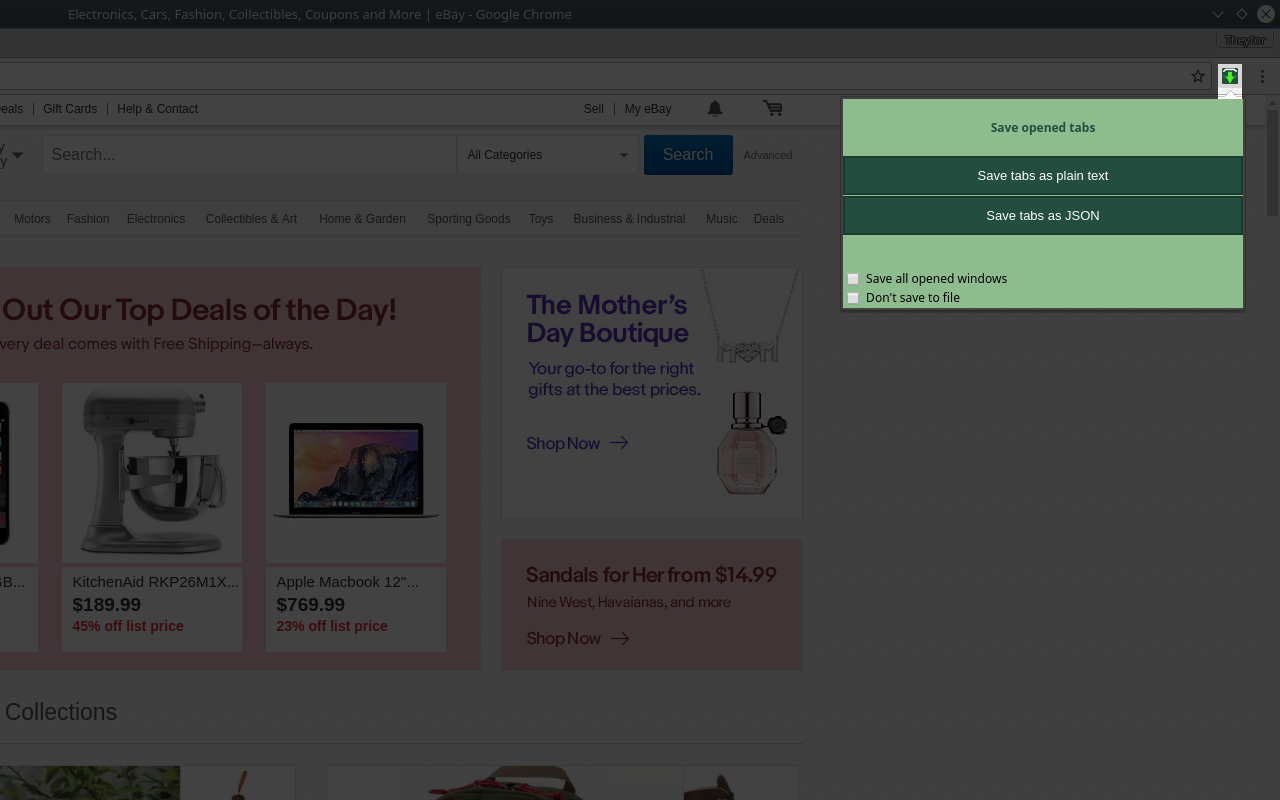Viewport: 1280px width, 800px height.
Task: Click the Chrome profile name button
Action: pyautogui.click(x=1245, y=40)
